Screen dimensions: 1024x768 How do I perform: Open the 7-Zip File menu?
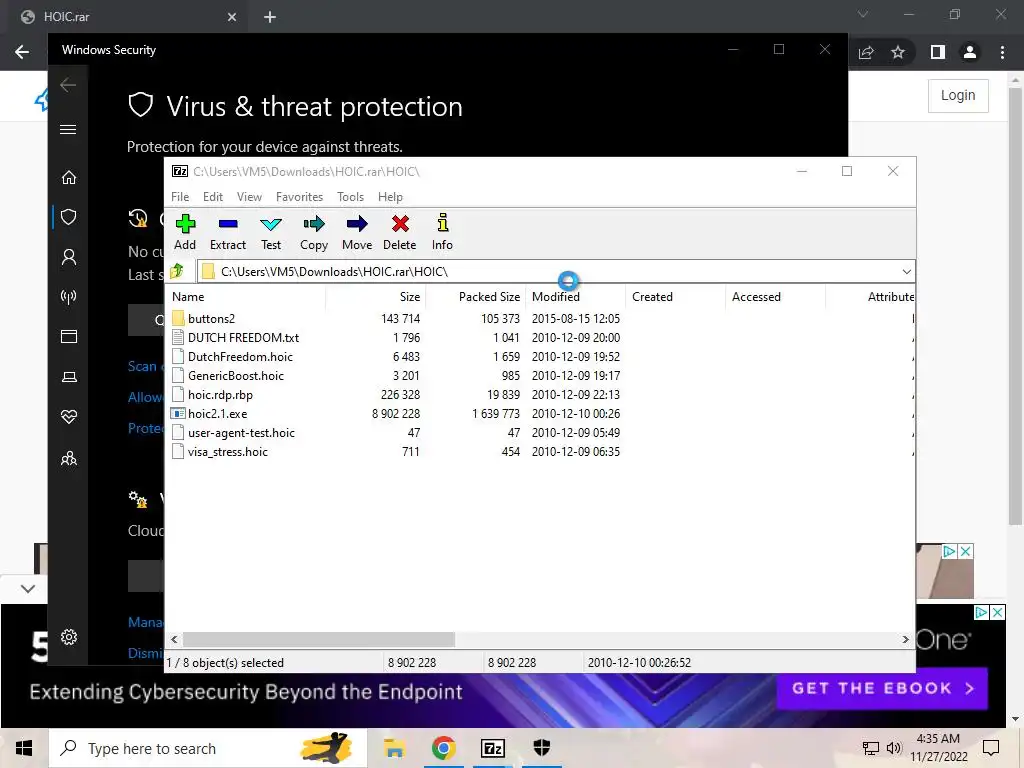(x=180, y=197)
